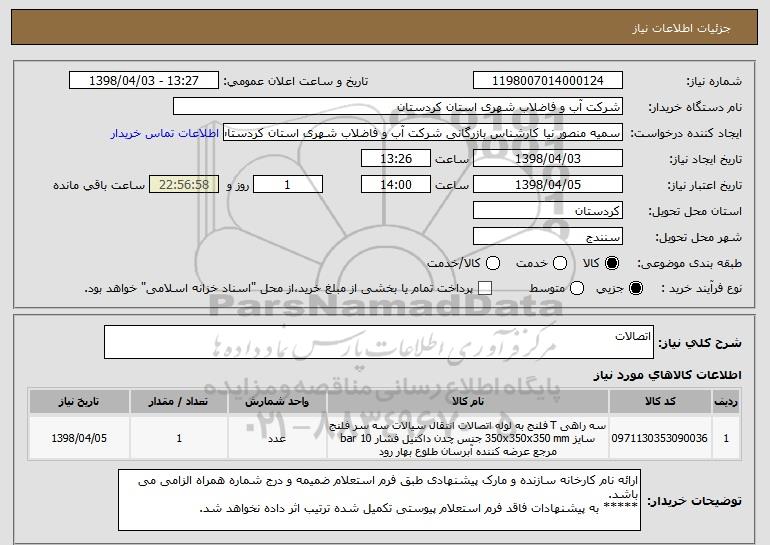Click the delivery city field سنندج
The image size is (770, 545).
548,237
